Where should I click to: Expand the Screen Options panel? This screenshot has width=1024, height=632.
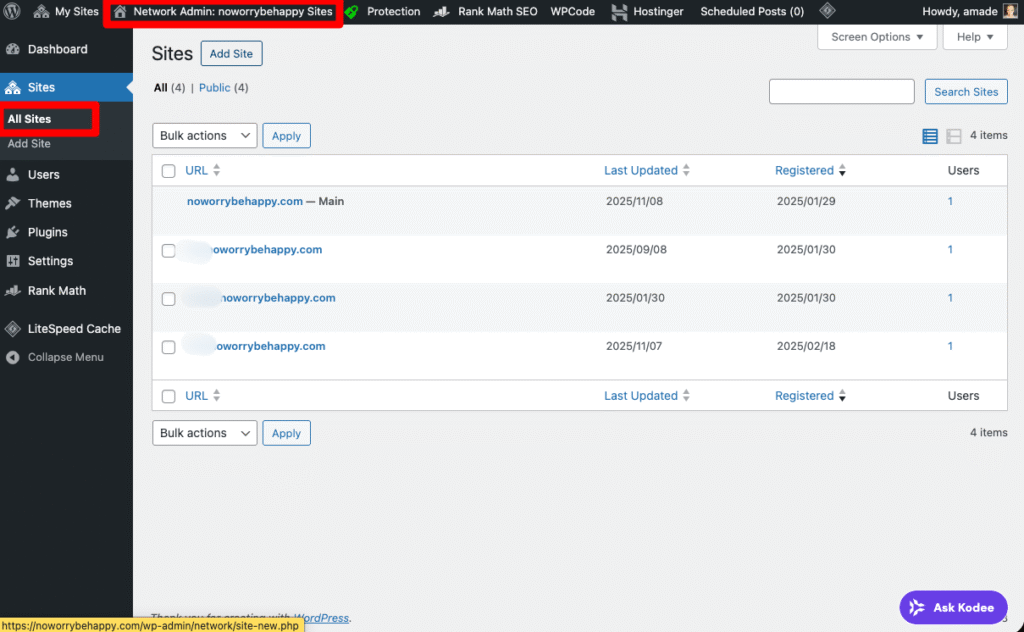pyautogui.click(x=877, y=37)
